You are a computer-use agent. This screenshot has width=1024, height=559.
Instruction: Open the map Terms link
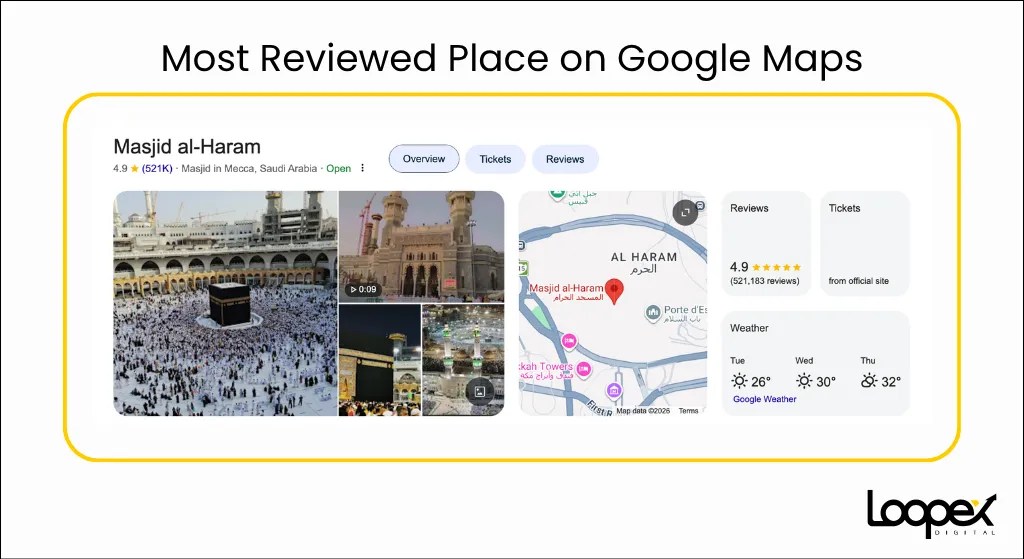click(x=688, y=411)
